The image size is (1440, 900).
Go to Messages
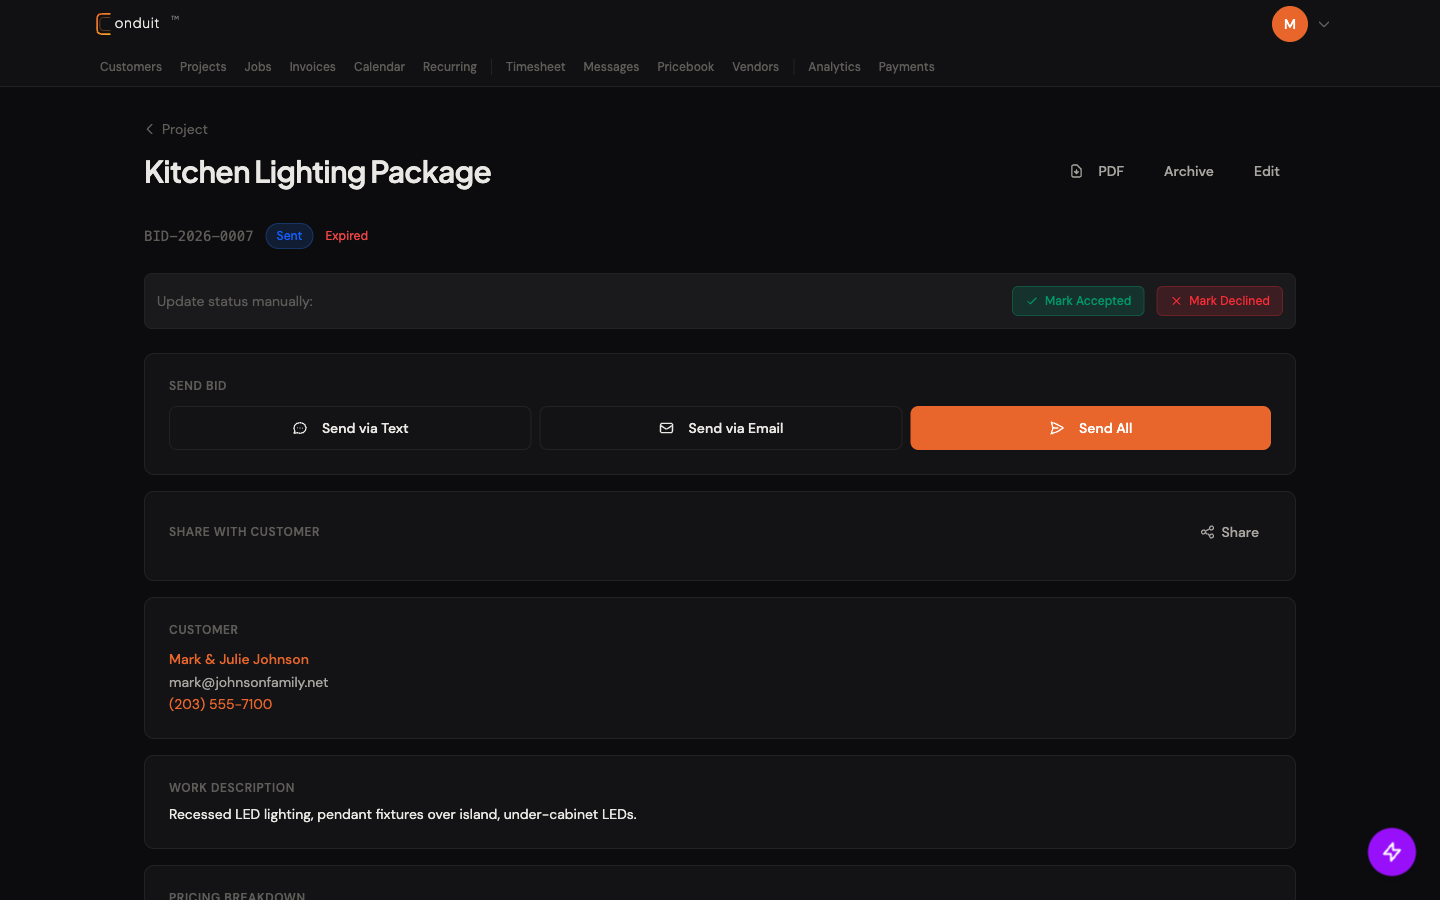click(x=611, y=67)
